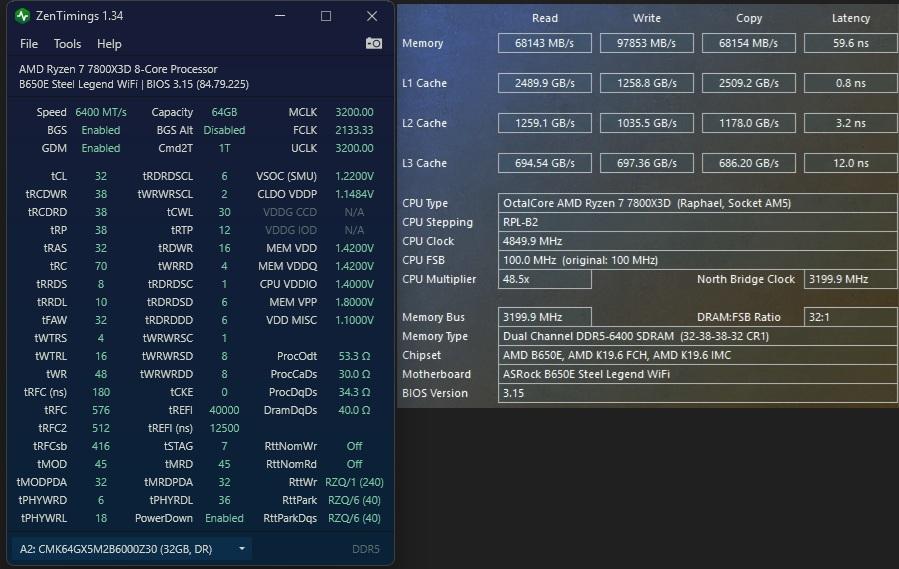Click the DRAM:FSB Ratio 32:1 field
899x569 pixels.
851,317
